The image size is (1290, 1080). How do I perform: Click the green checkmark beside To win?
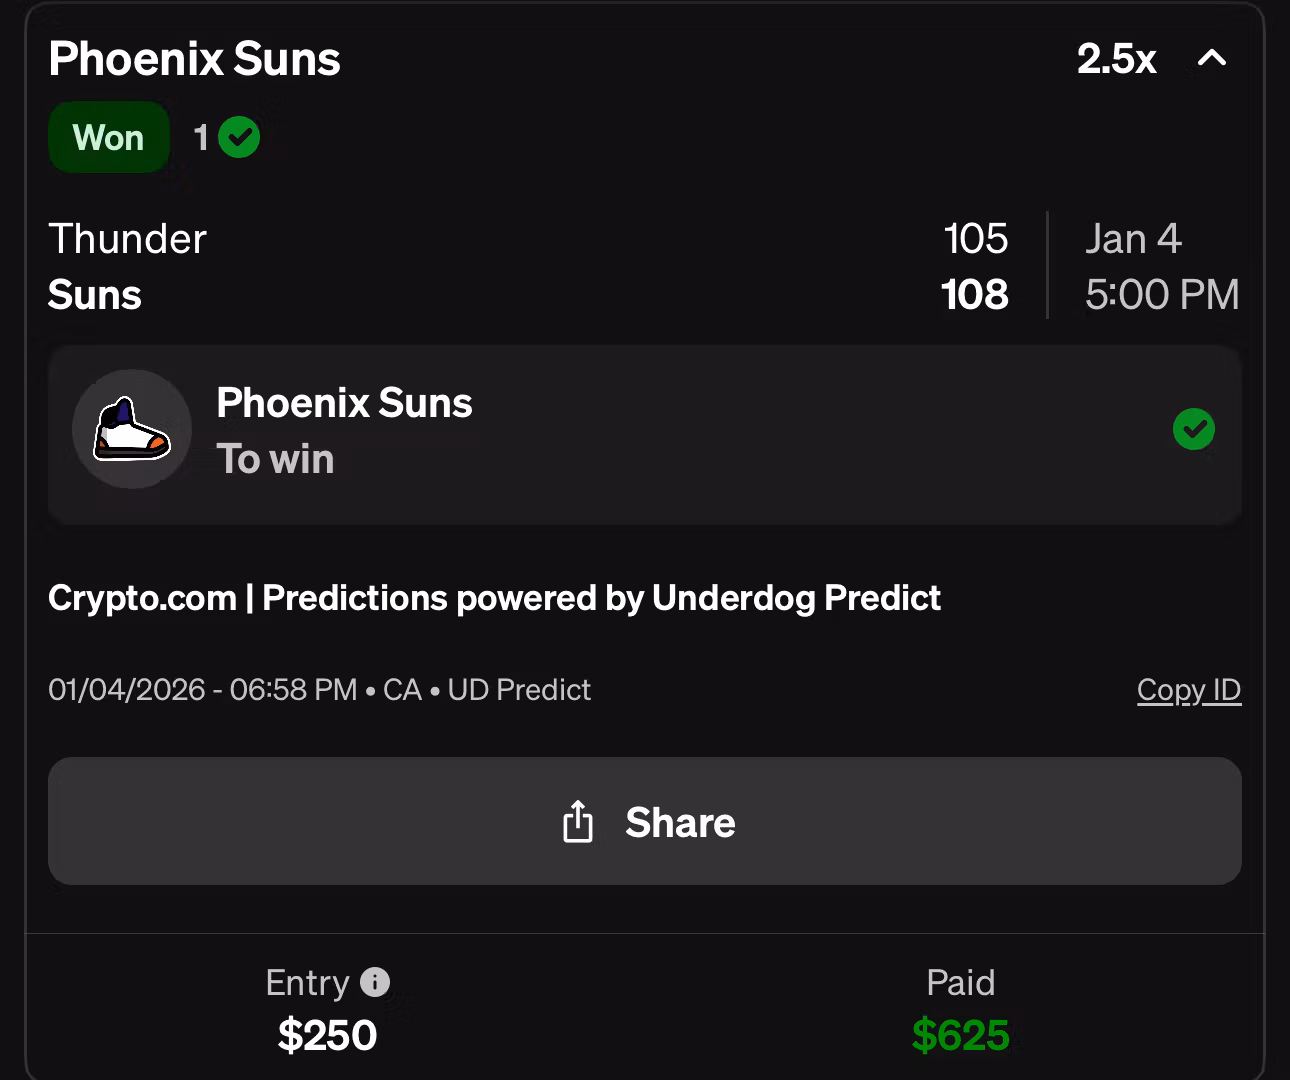[x=1193, y=430]
